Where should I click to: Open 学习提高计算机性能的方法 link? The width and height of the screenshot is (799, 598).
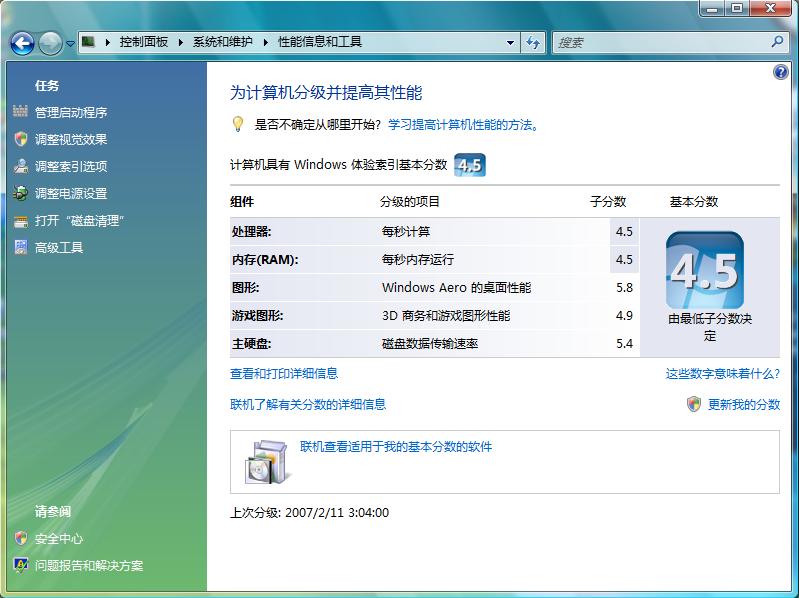click(463, 124)
